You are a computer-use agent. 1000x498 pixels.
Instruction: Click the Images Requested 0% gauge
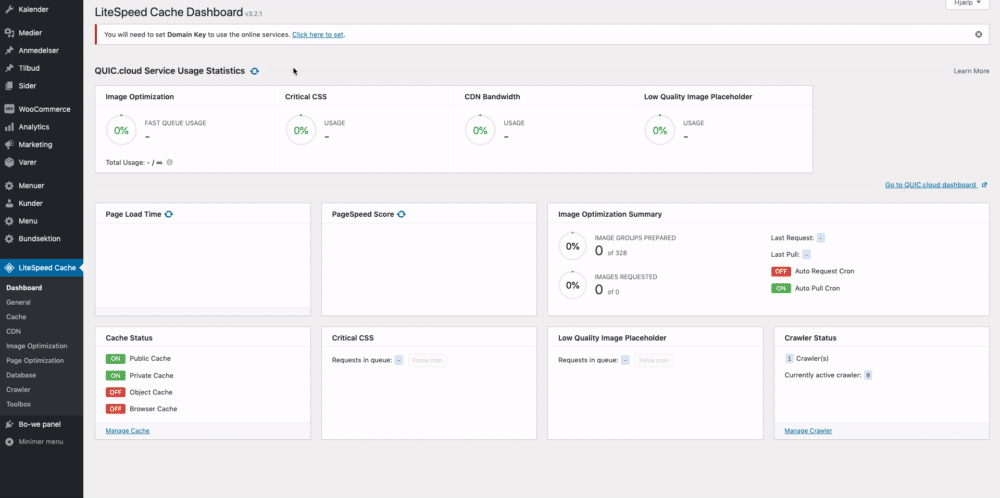573,285
